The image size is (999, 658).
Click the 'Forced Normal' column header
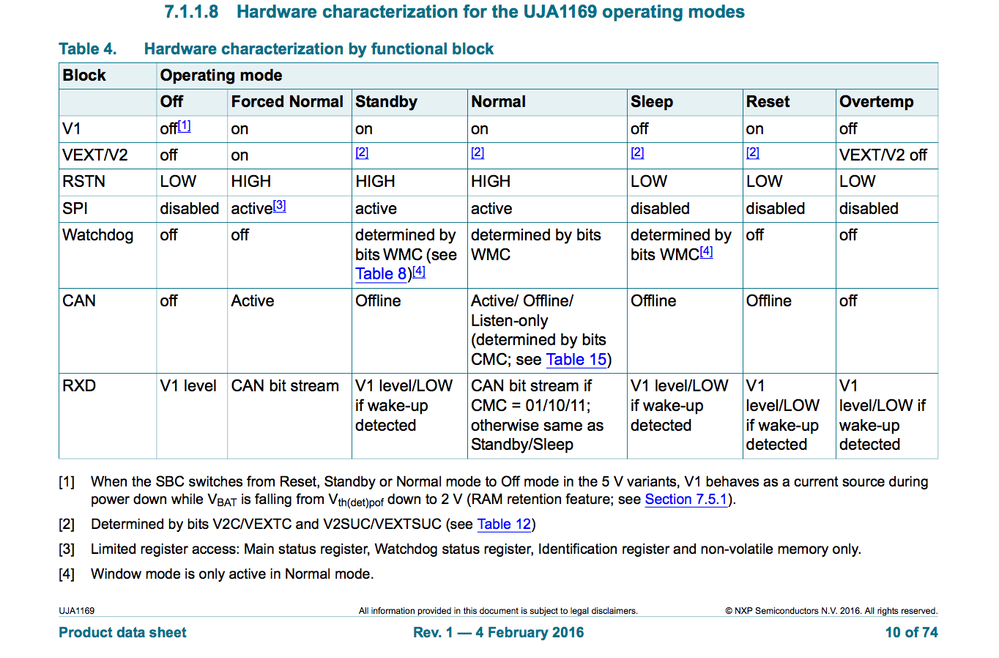coord(287,102)
